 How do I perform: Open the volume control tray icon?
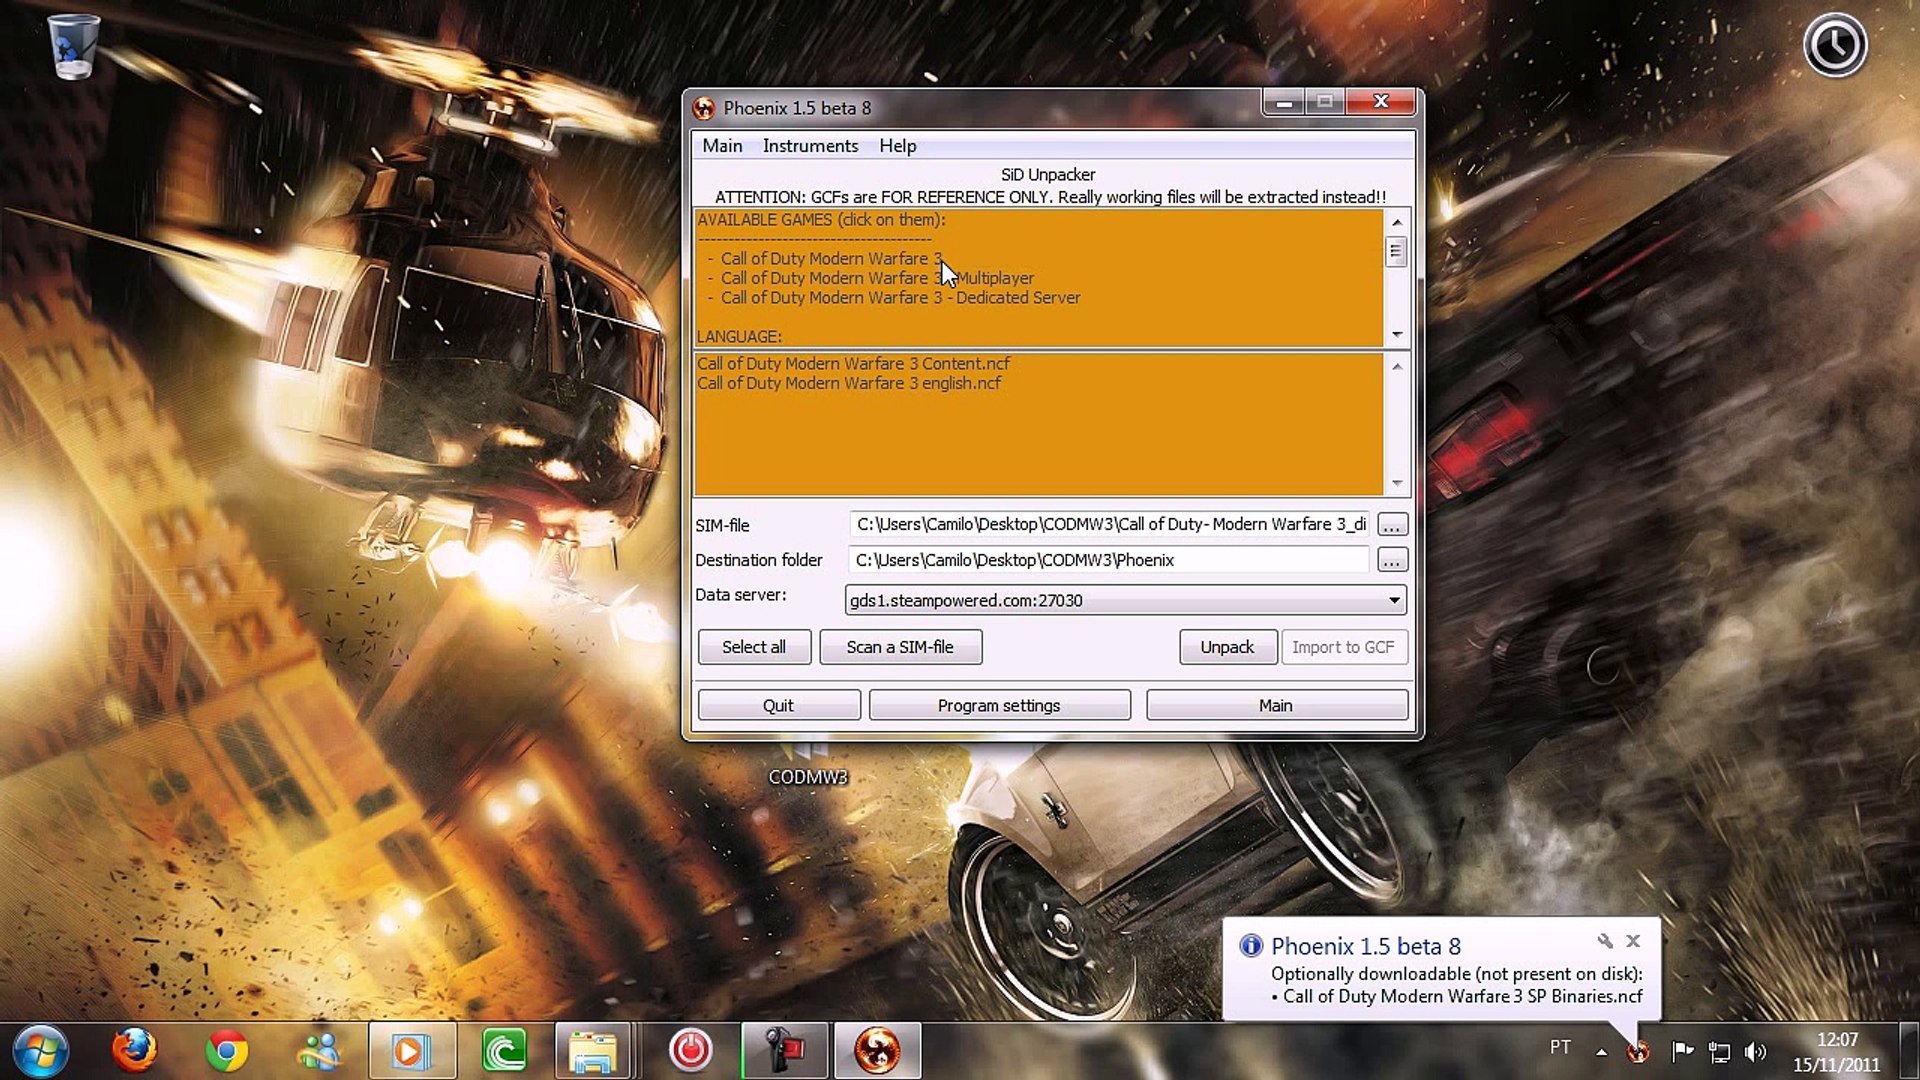1755,1051
